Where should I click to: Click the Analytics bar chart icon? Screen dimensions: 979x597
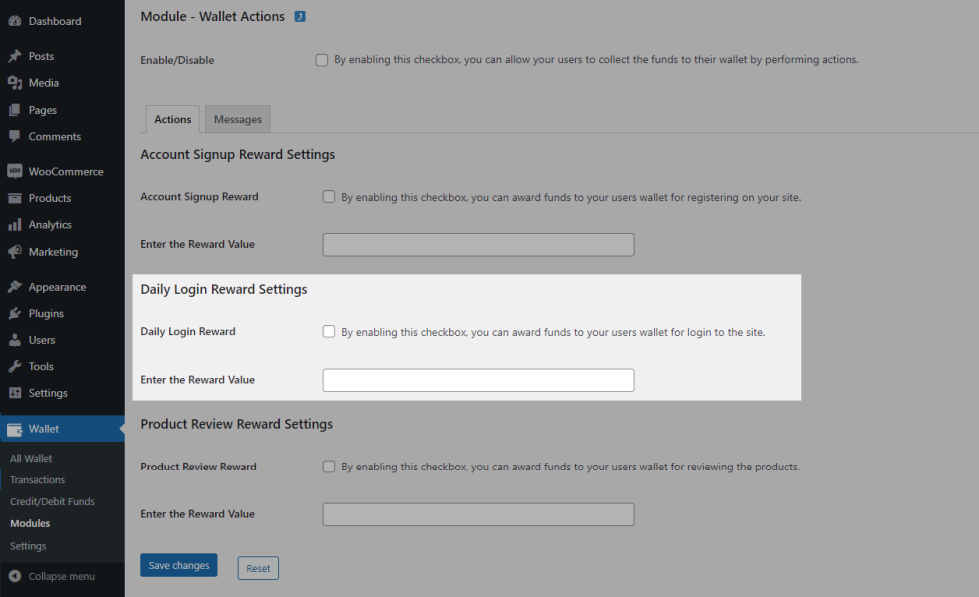[x=15, y=225]
